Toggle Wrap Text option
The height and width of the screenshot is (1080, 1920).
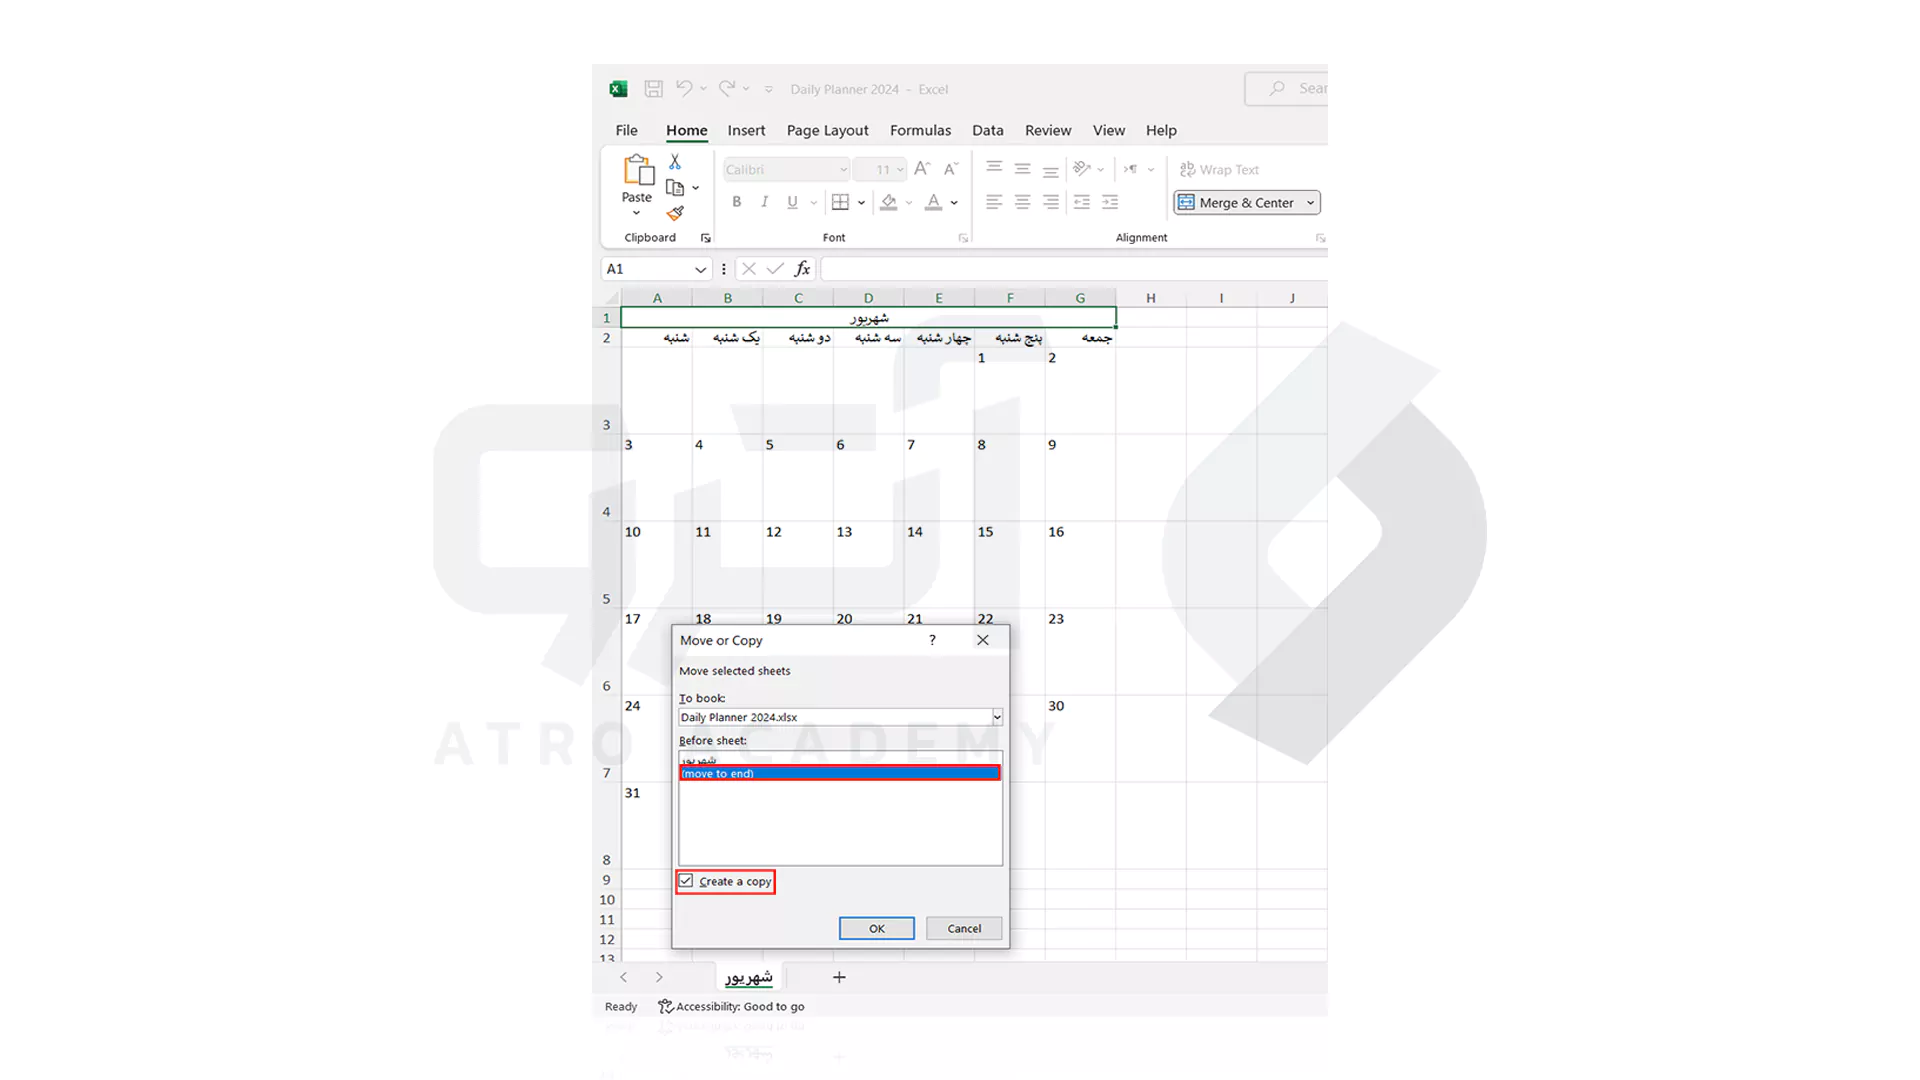click(1218, 169)
